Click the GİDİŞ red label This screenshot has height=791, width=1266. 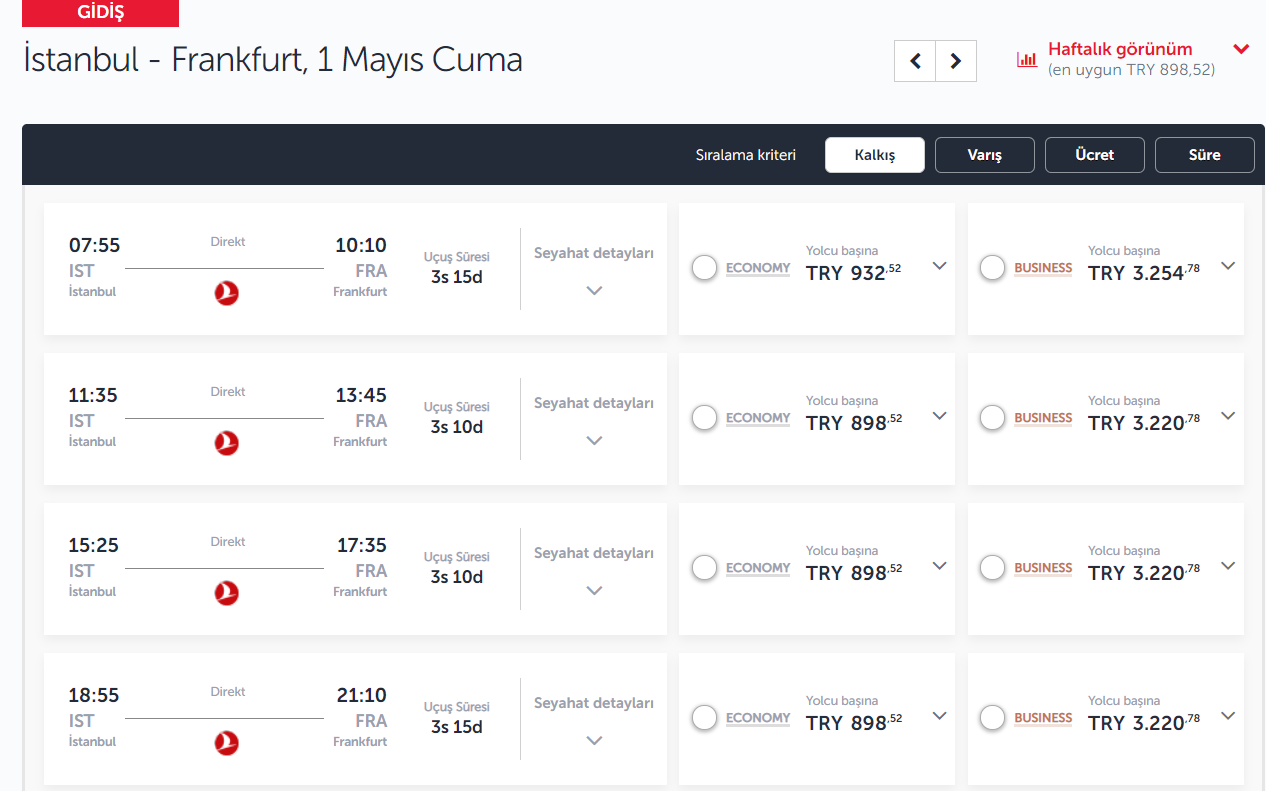click(x=100, y=13)
